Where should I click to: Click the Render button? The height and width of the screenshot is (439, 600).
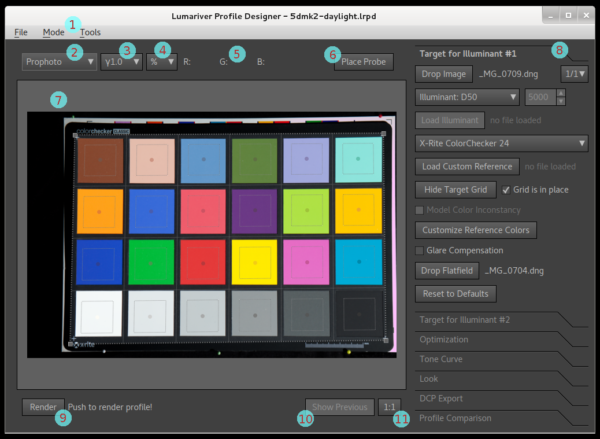43,407
